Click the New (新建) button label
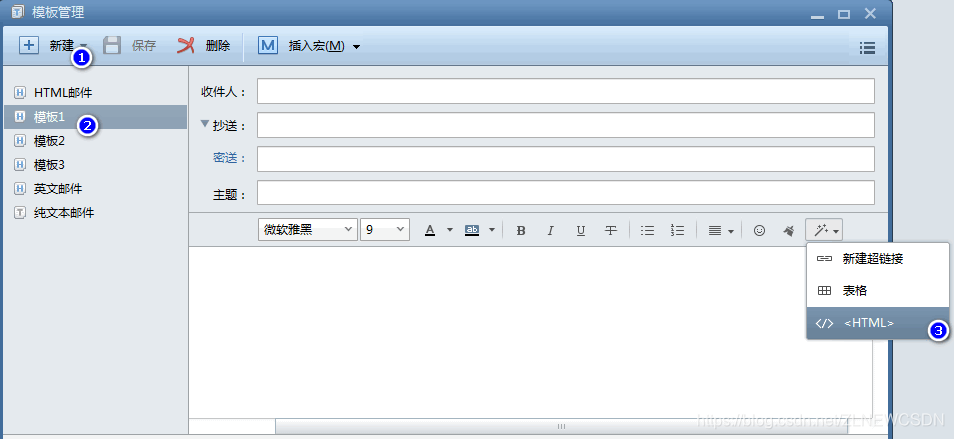 61,46
